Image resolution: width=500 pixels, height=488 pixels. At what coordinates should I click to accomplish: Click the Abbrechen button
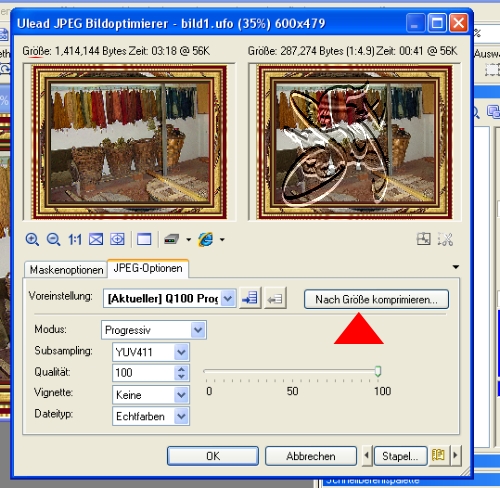[311, 456]
